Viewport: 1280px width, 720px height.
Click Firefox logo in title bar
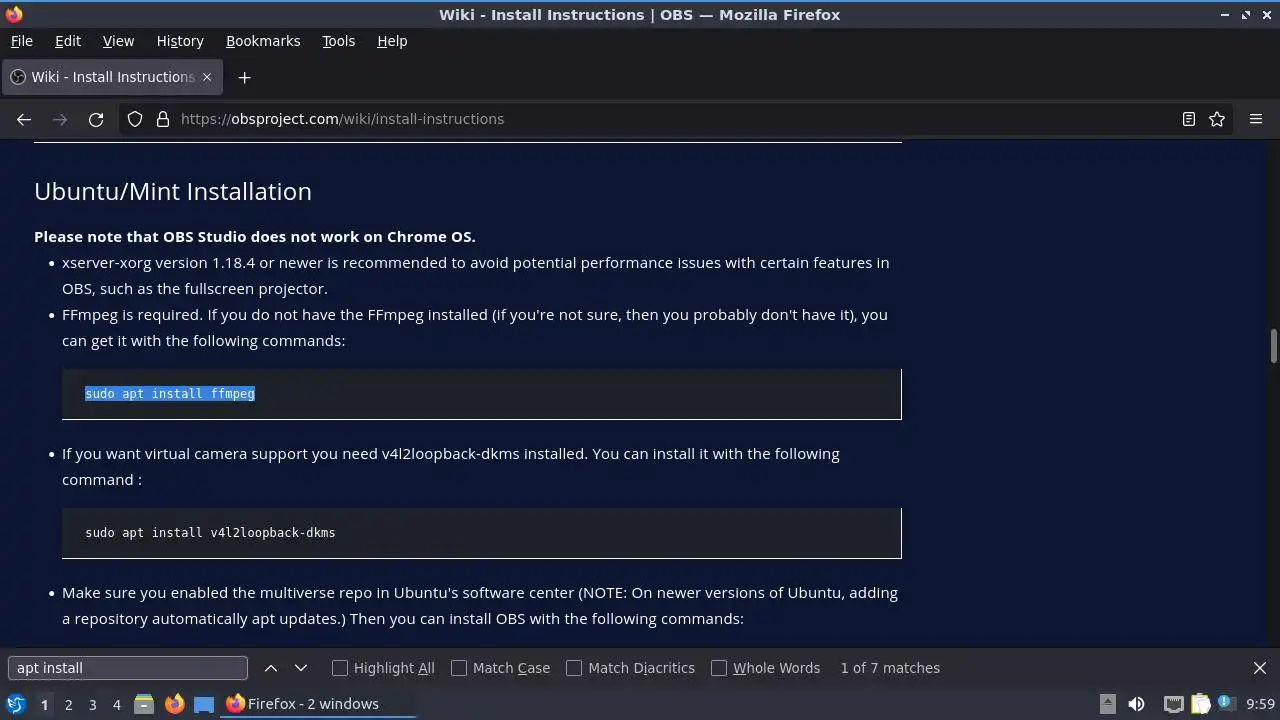tap(14, 15)
